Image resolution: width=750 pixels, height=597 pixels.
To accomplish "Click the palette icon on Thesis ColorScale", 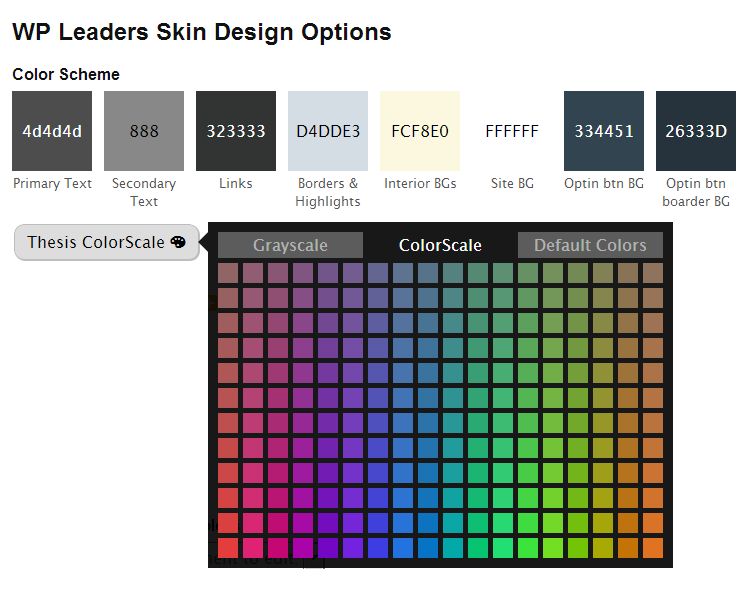I will (x=178, y=242).
